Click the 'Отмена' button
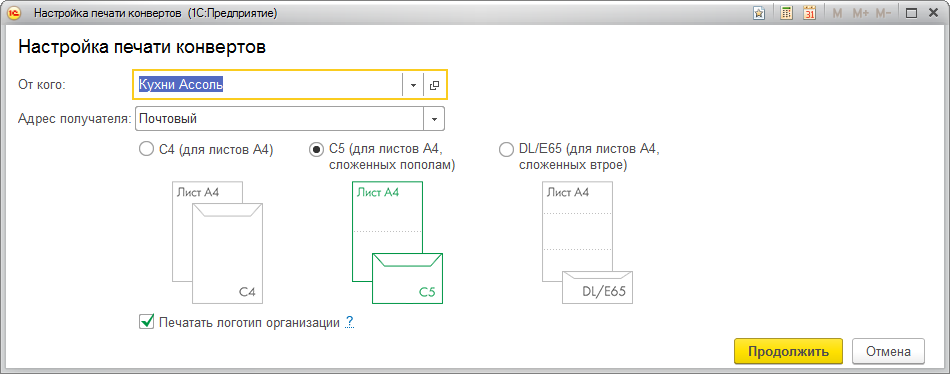The width and height of the screenshot is (950, 374). [888, 352]
